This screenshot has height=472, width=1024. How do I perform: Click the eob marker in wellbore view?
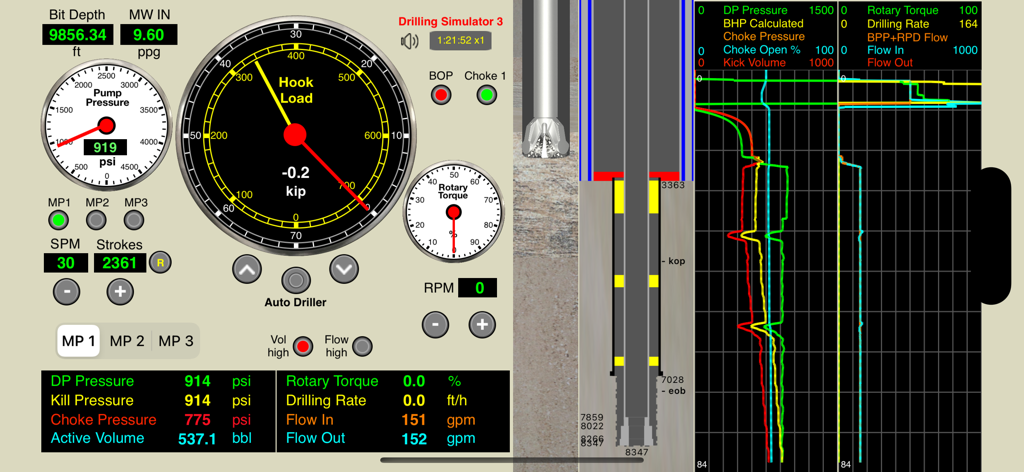click(x=671, y=391)
